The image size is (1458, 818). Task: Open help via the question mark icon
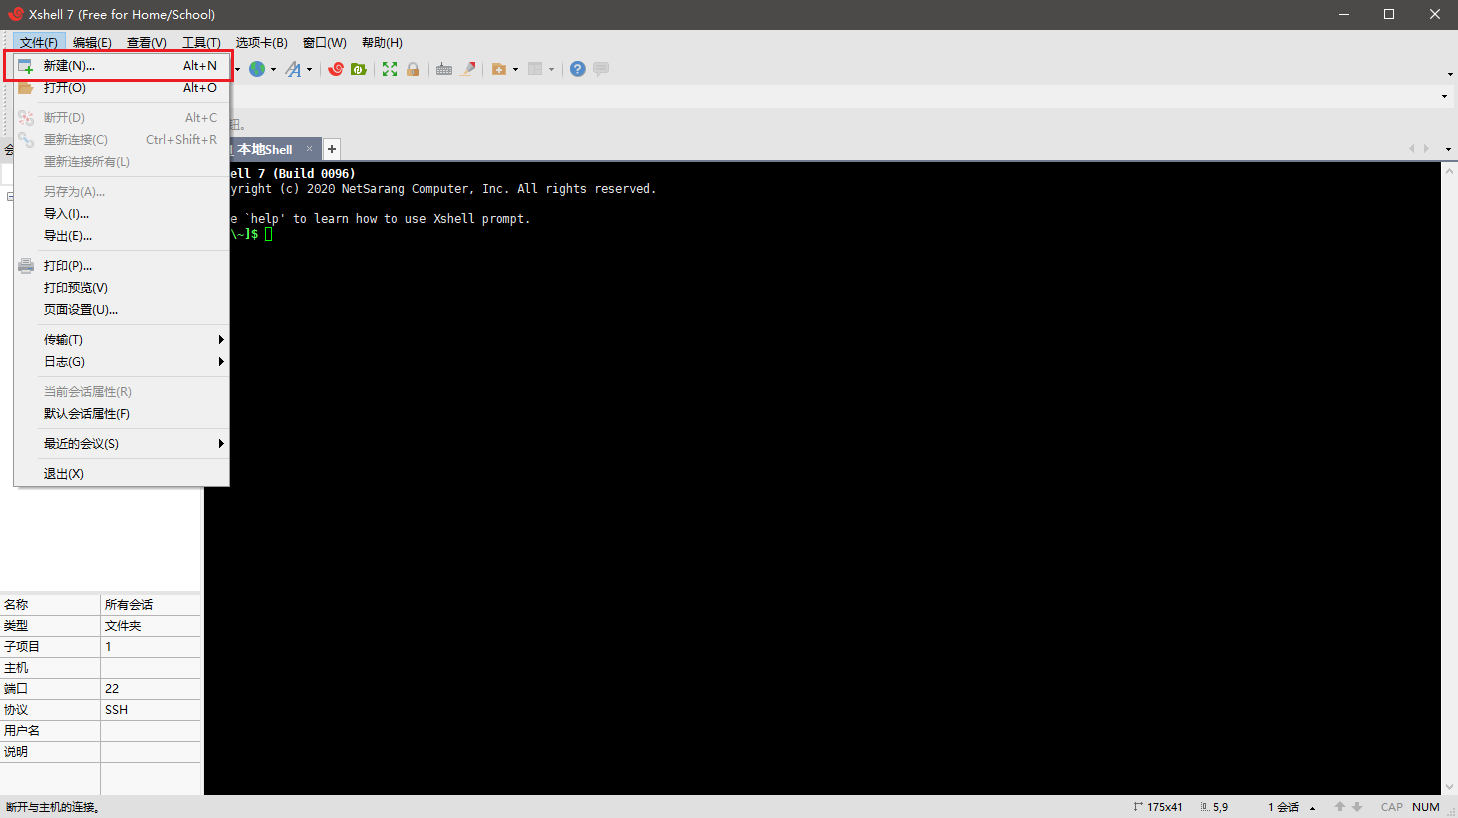click(x=578, y=68)
